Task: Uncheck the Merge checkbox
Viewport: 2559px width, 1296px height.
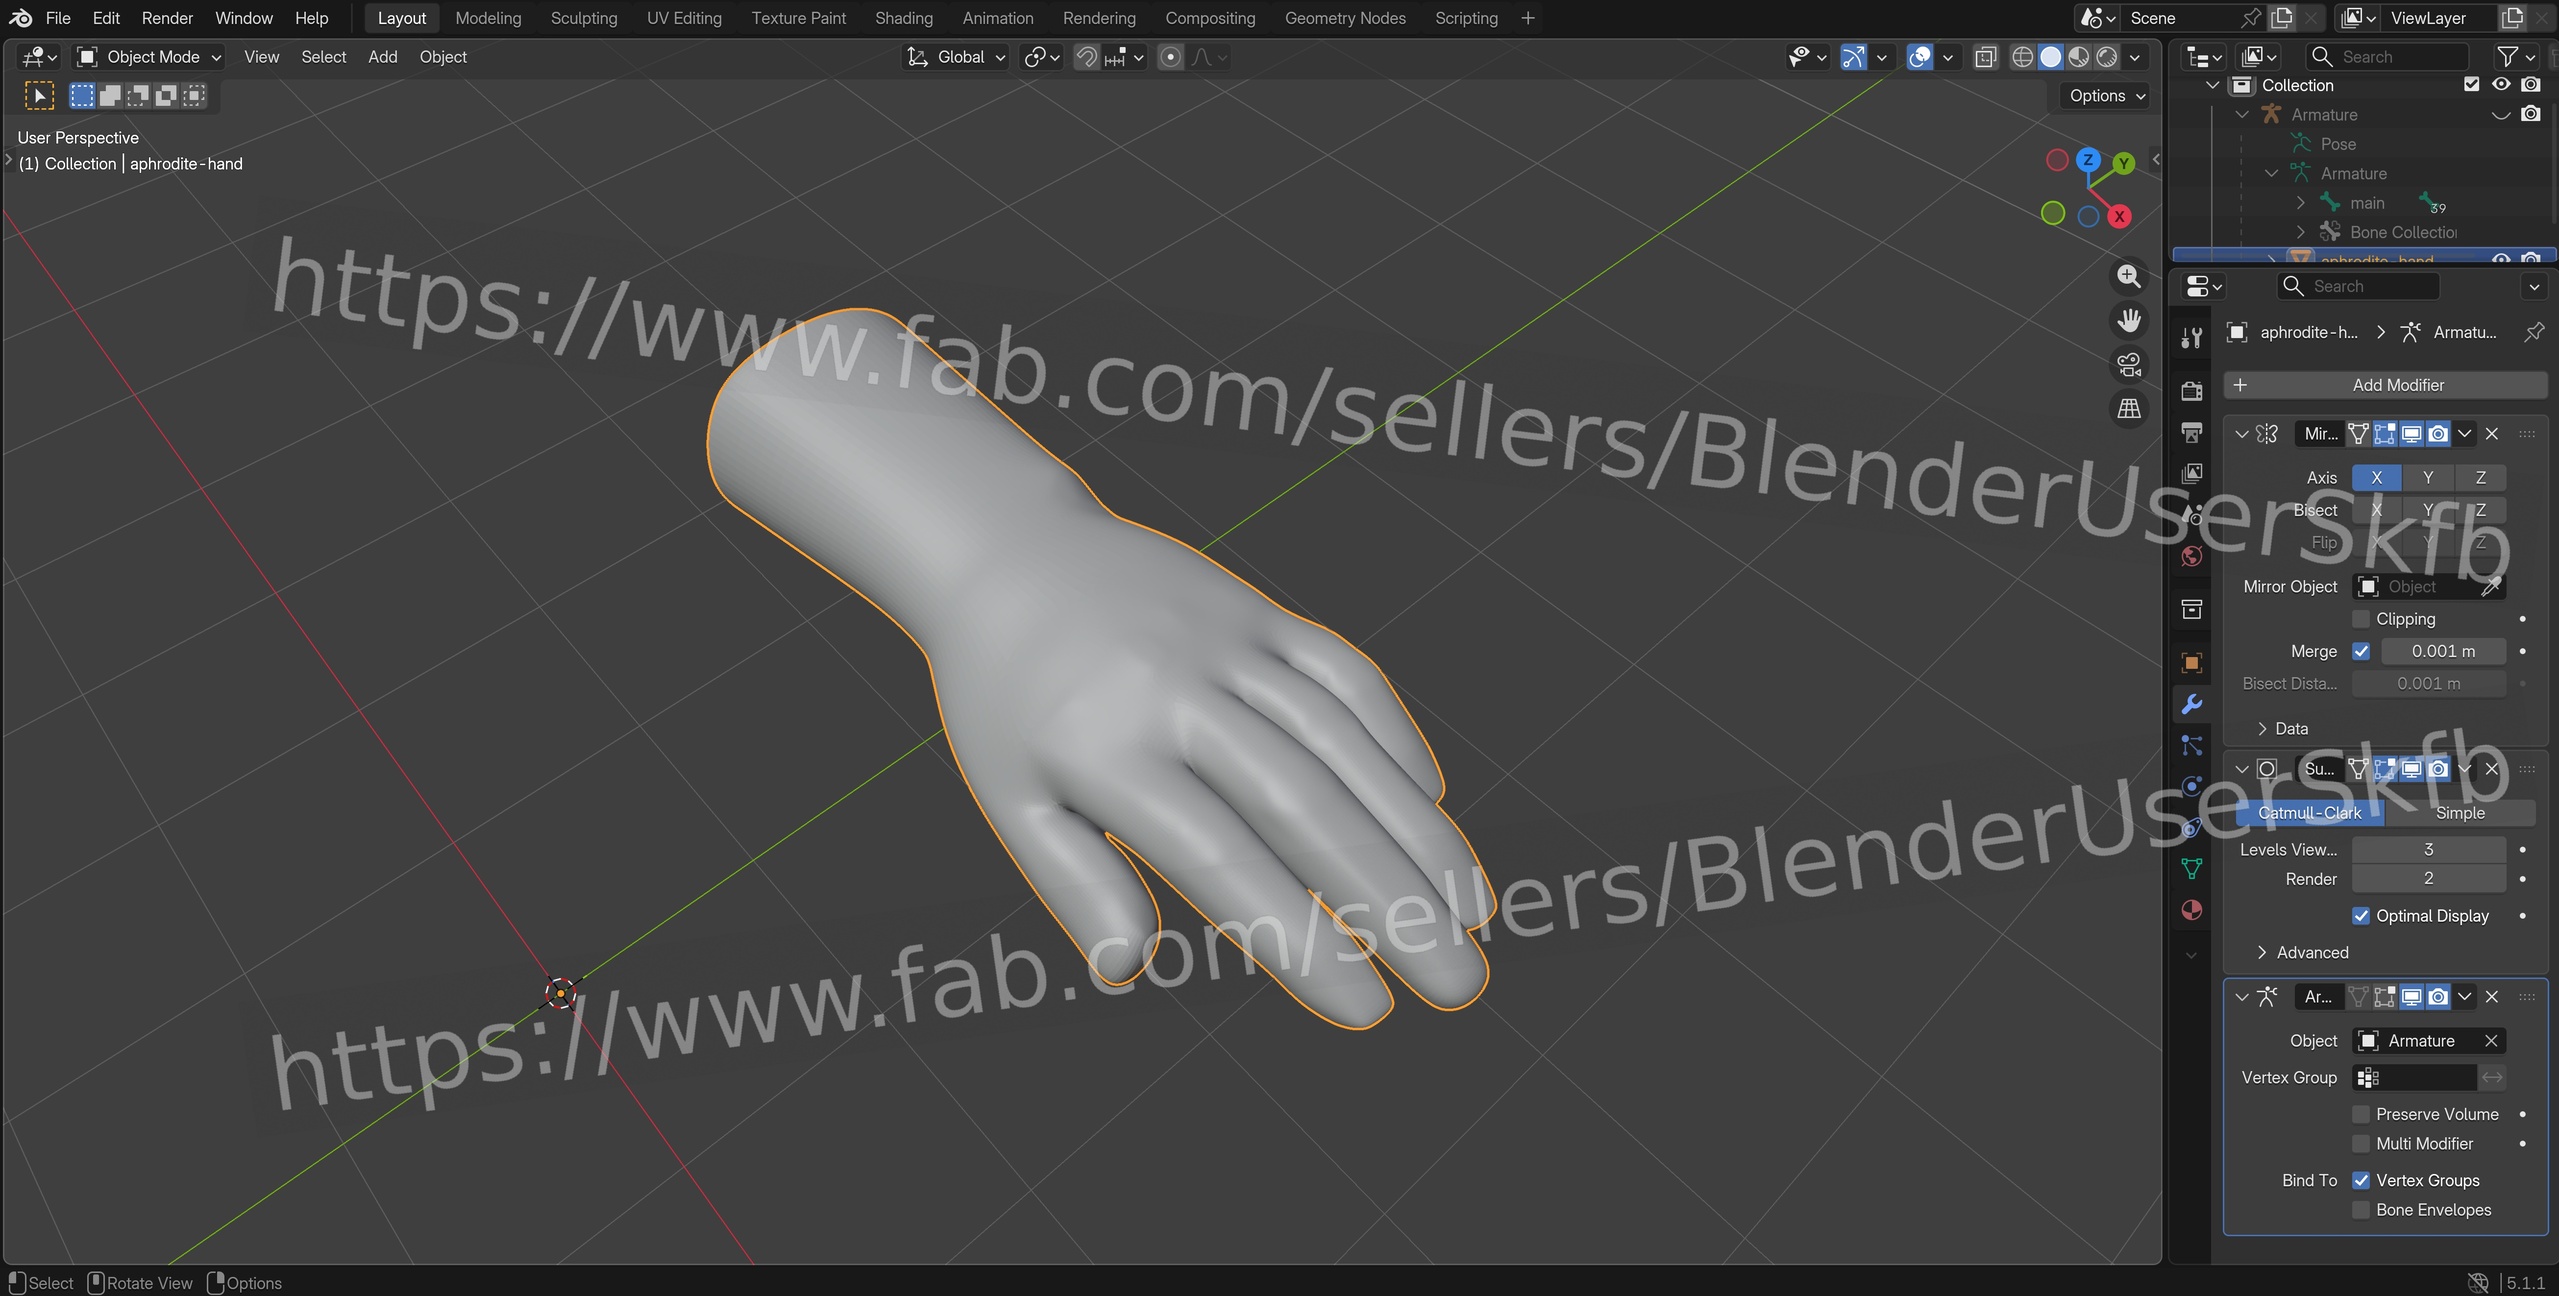Action: [x=2361, y=651]
